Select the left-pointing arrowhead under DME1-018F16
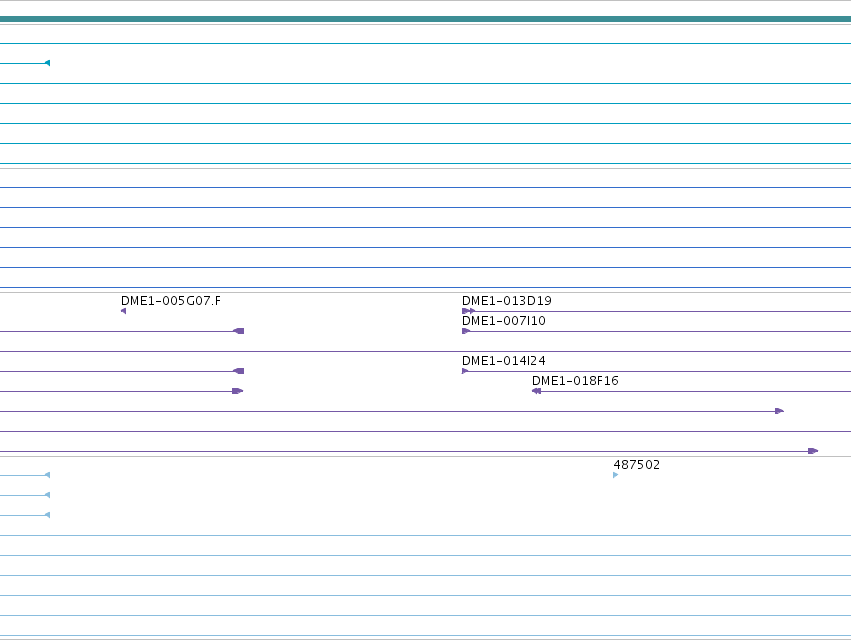851x640 pixels. [x=536, y=391]
